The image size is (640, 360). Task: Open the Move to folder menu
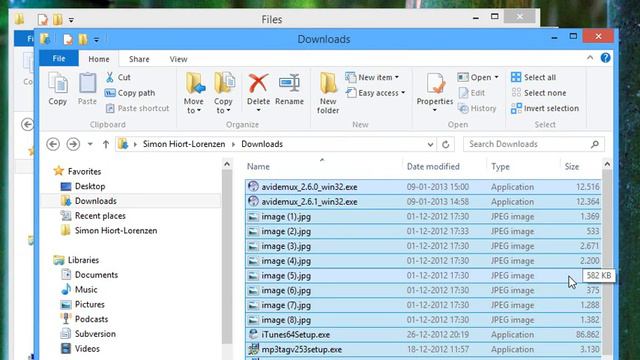point(194,93)
